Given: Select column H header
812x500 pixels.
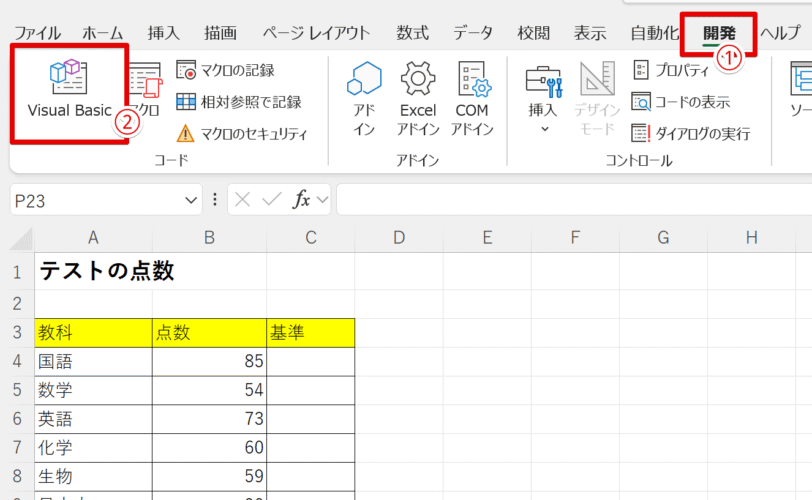Looking at the screenshot, I should 751,238.
